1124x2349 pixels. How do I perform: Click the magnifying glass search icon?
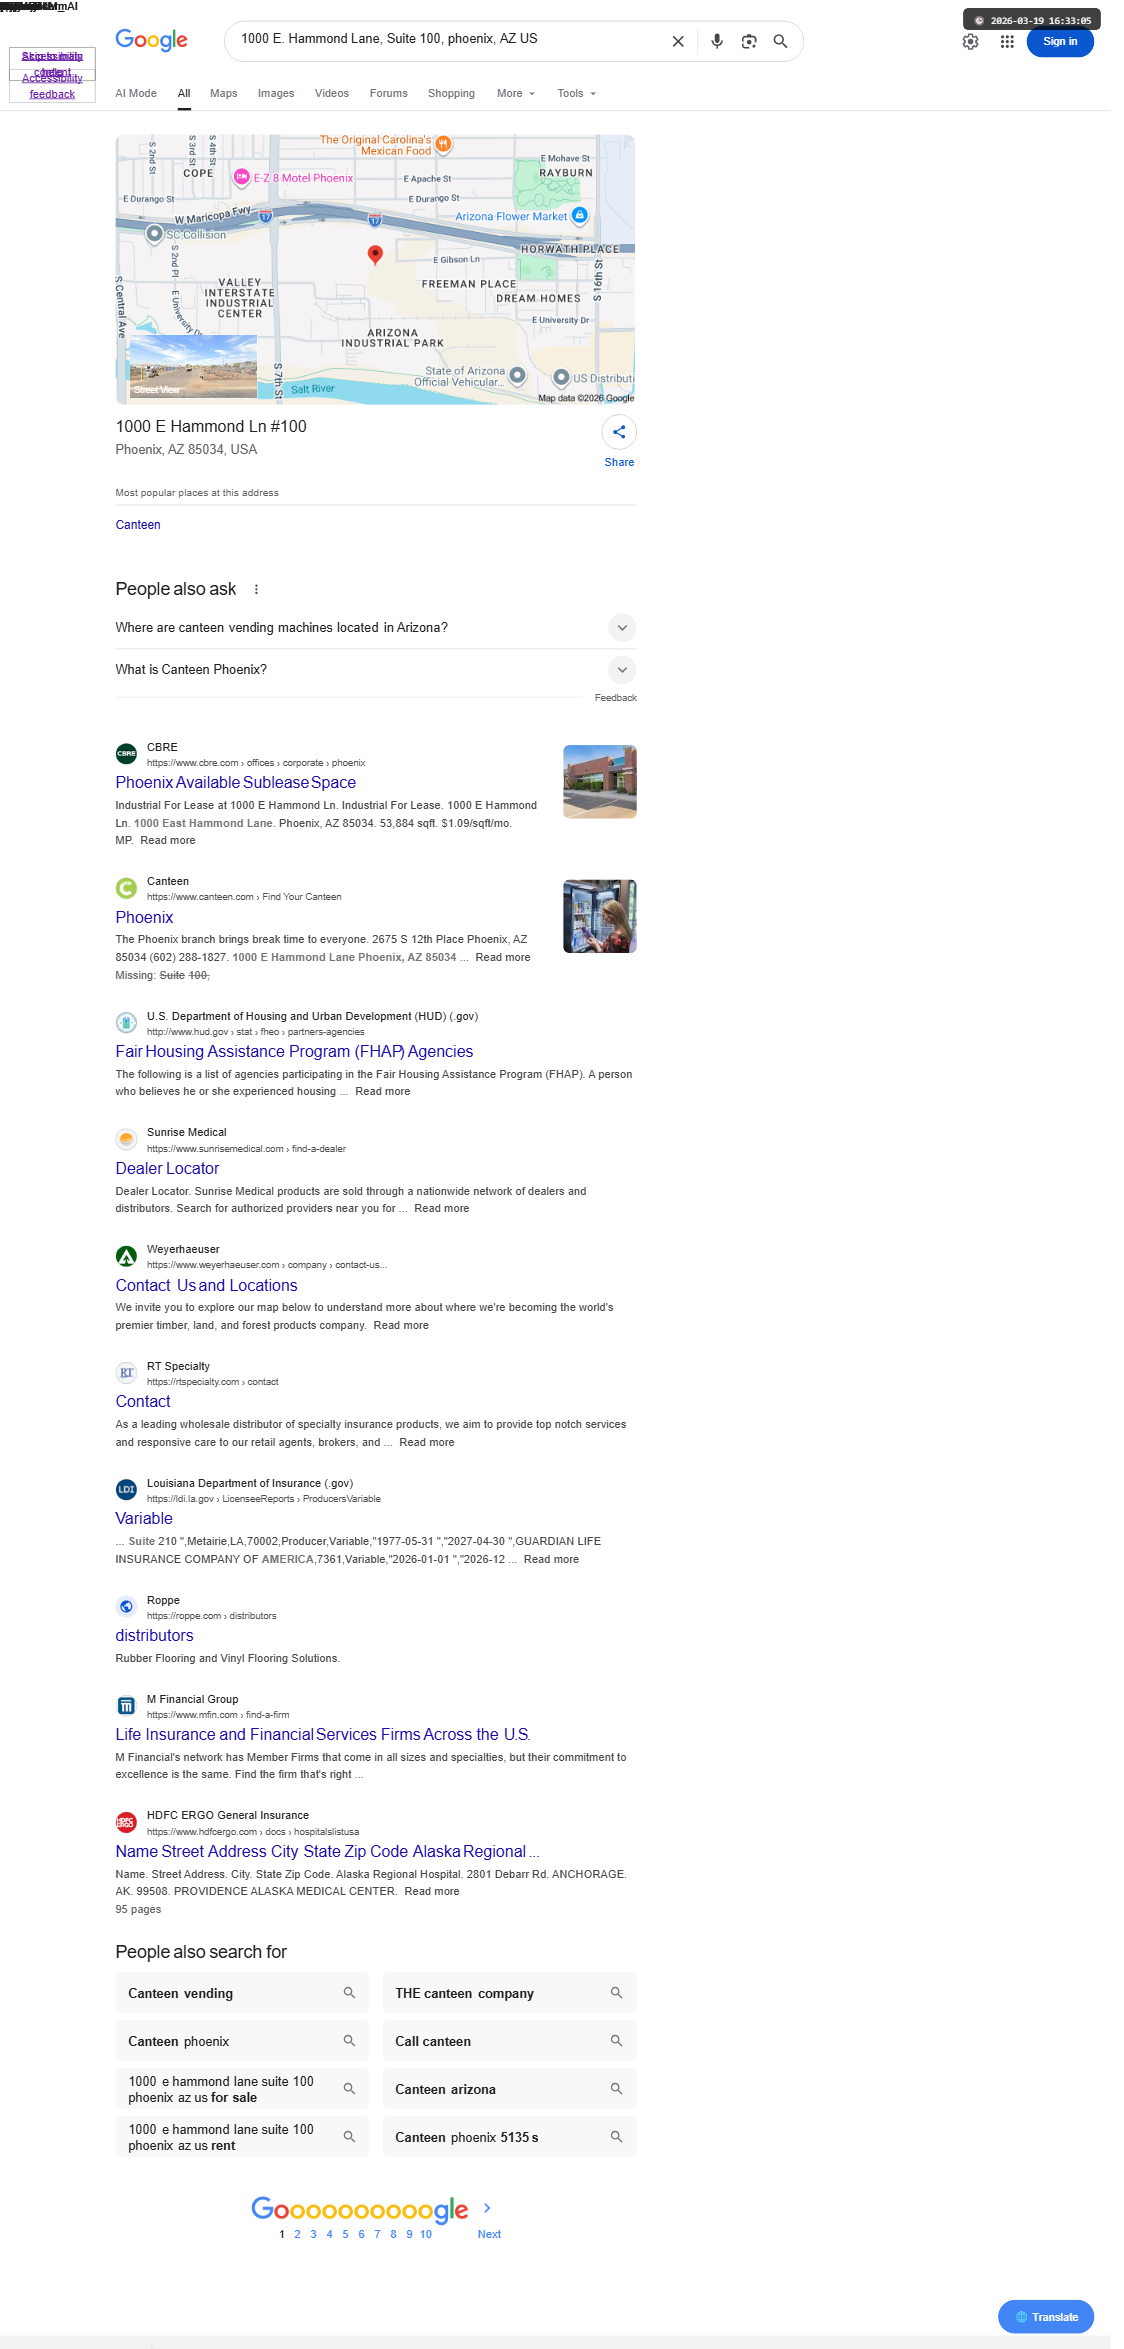(x=781, y=41)
